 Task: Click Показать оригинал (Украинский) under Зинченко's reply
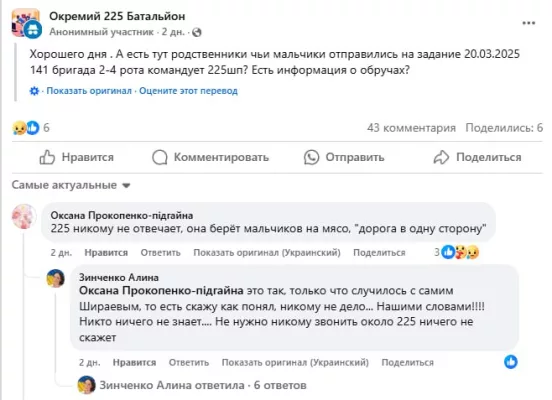click(295, 362)
